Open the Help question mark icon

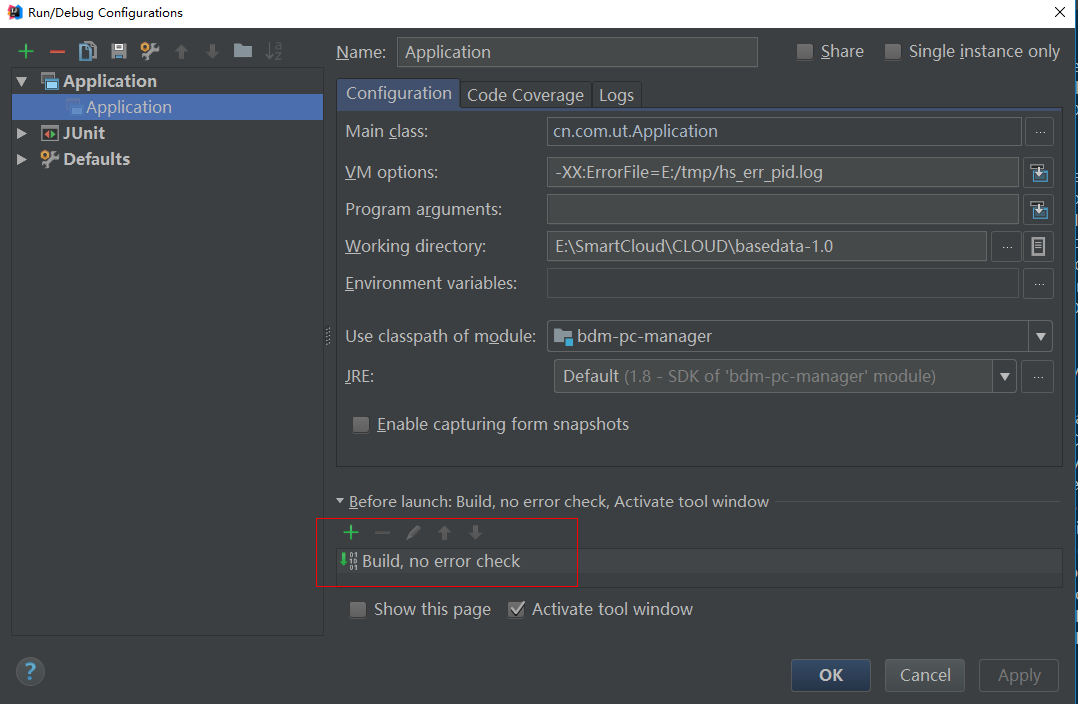click(30, 671)
